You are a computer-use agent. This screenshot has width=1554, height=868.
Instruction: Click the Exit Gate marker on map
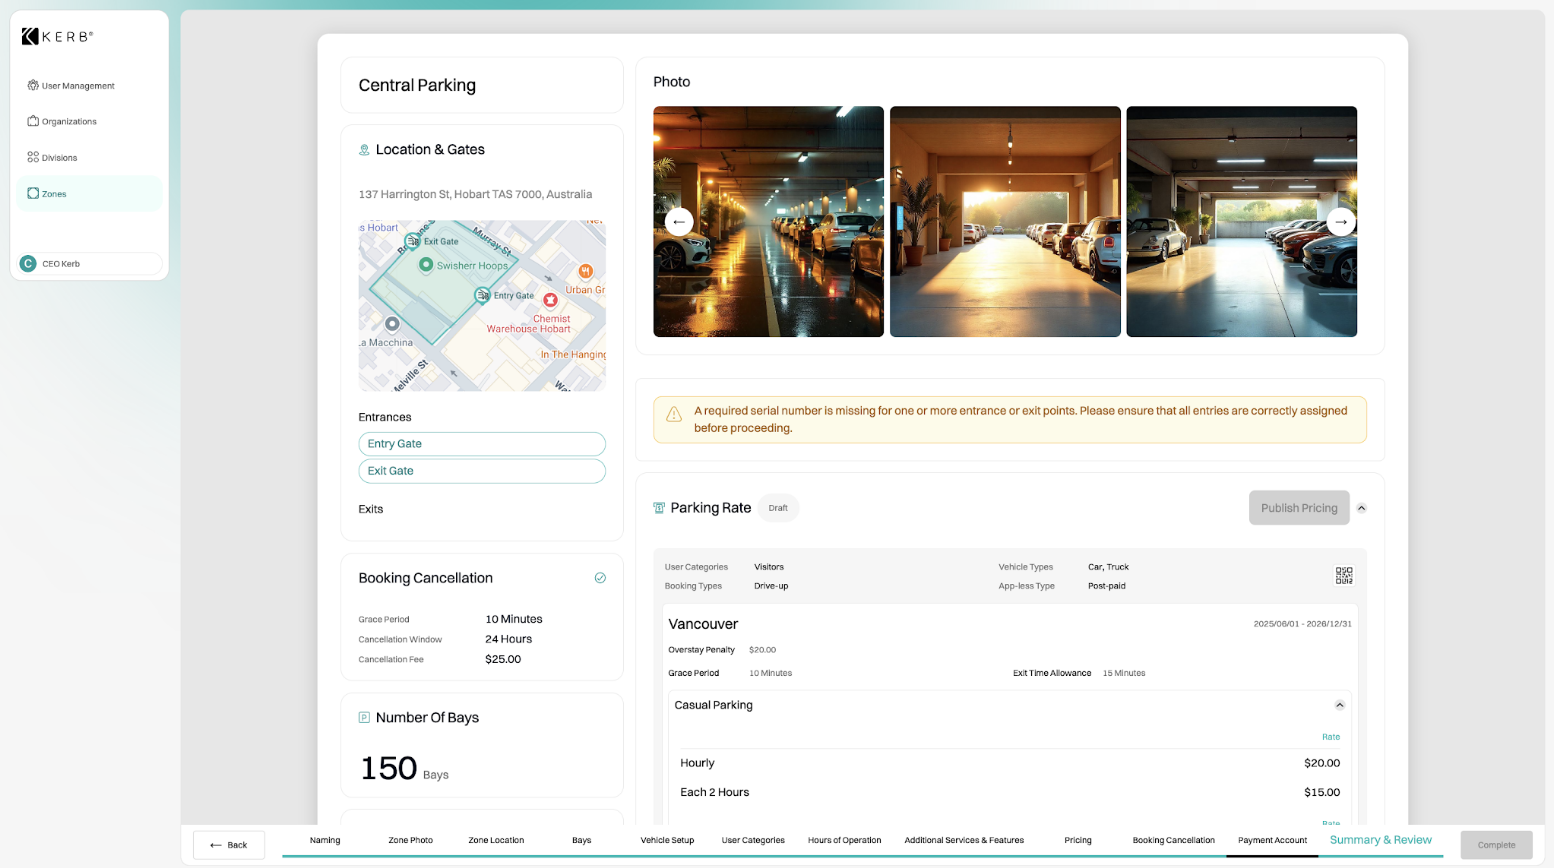[412, 241]
